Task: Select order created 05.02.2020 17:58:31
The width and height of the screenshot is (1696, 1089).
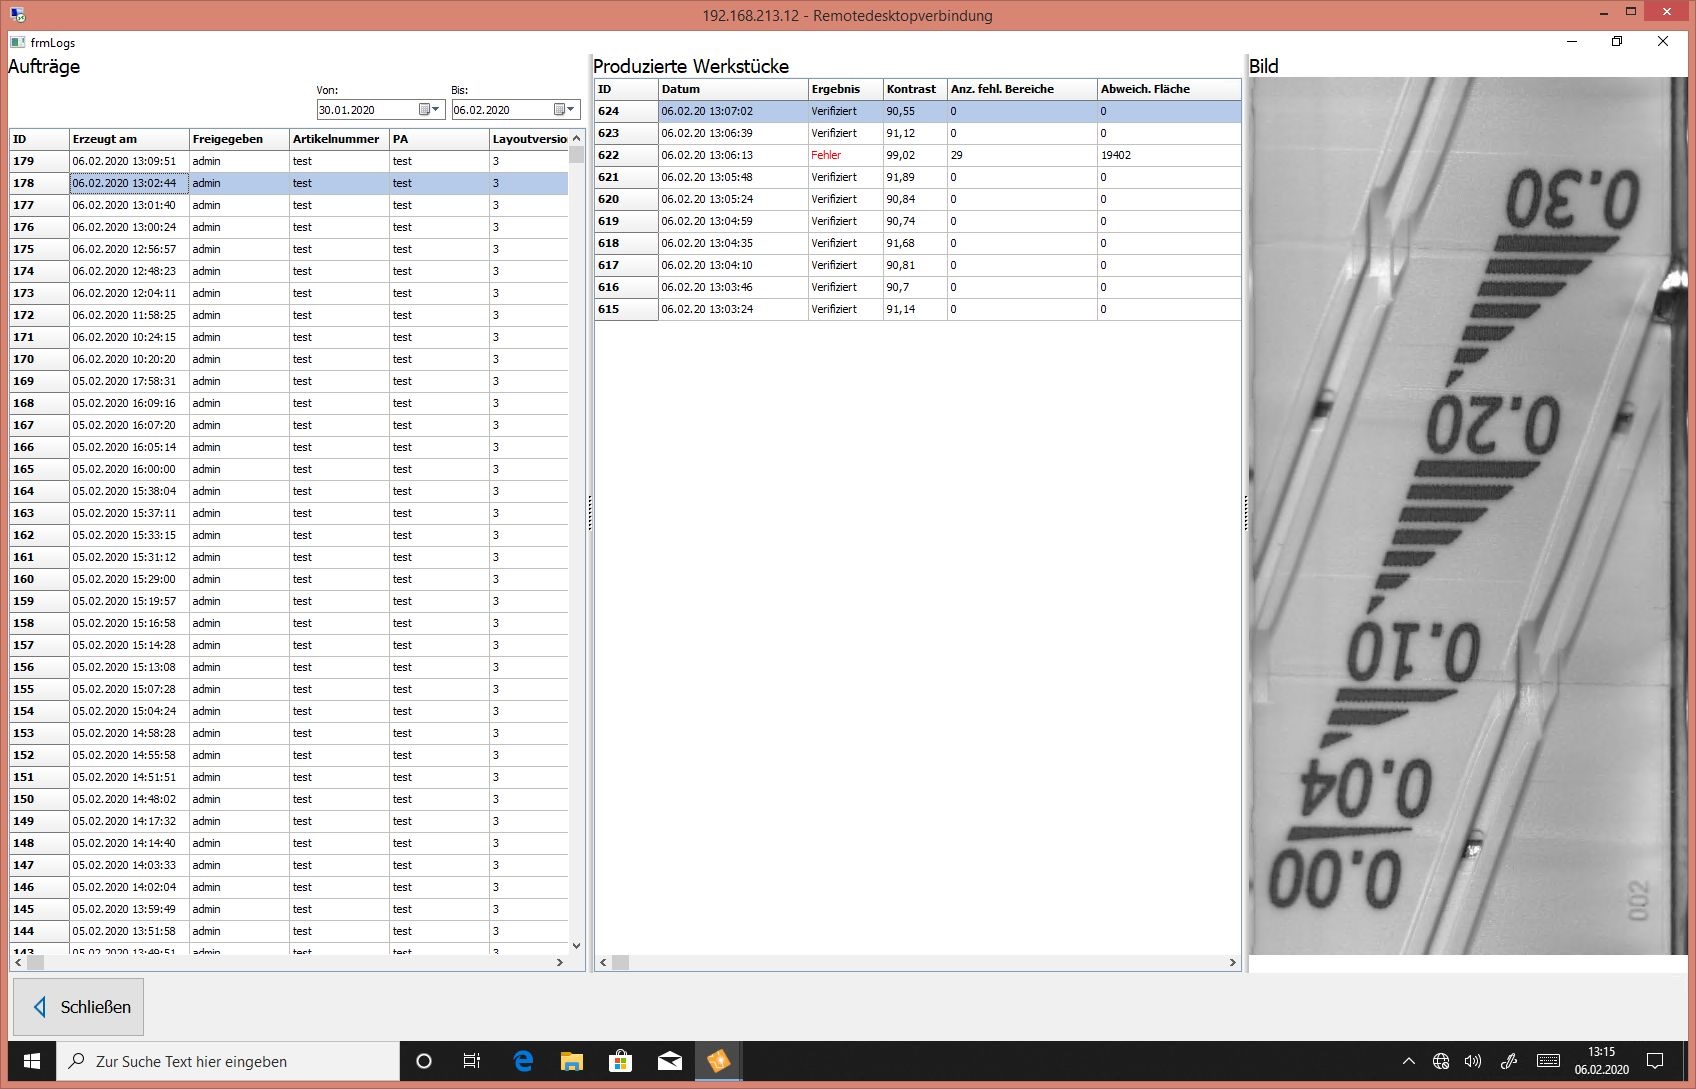Action: click(289, 381)
